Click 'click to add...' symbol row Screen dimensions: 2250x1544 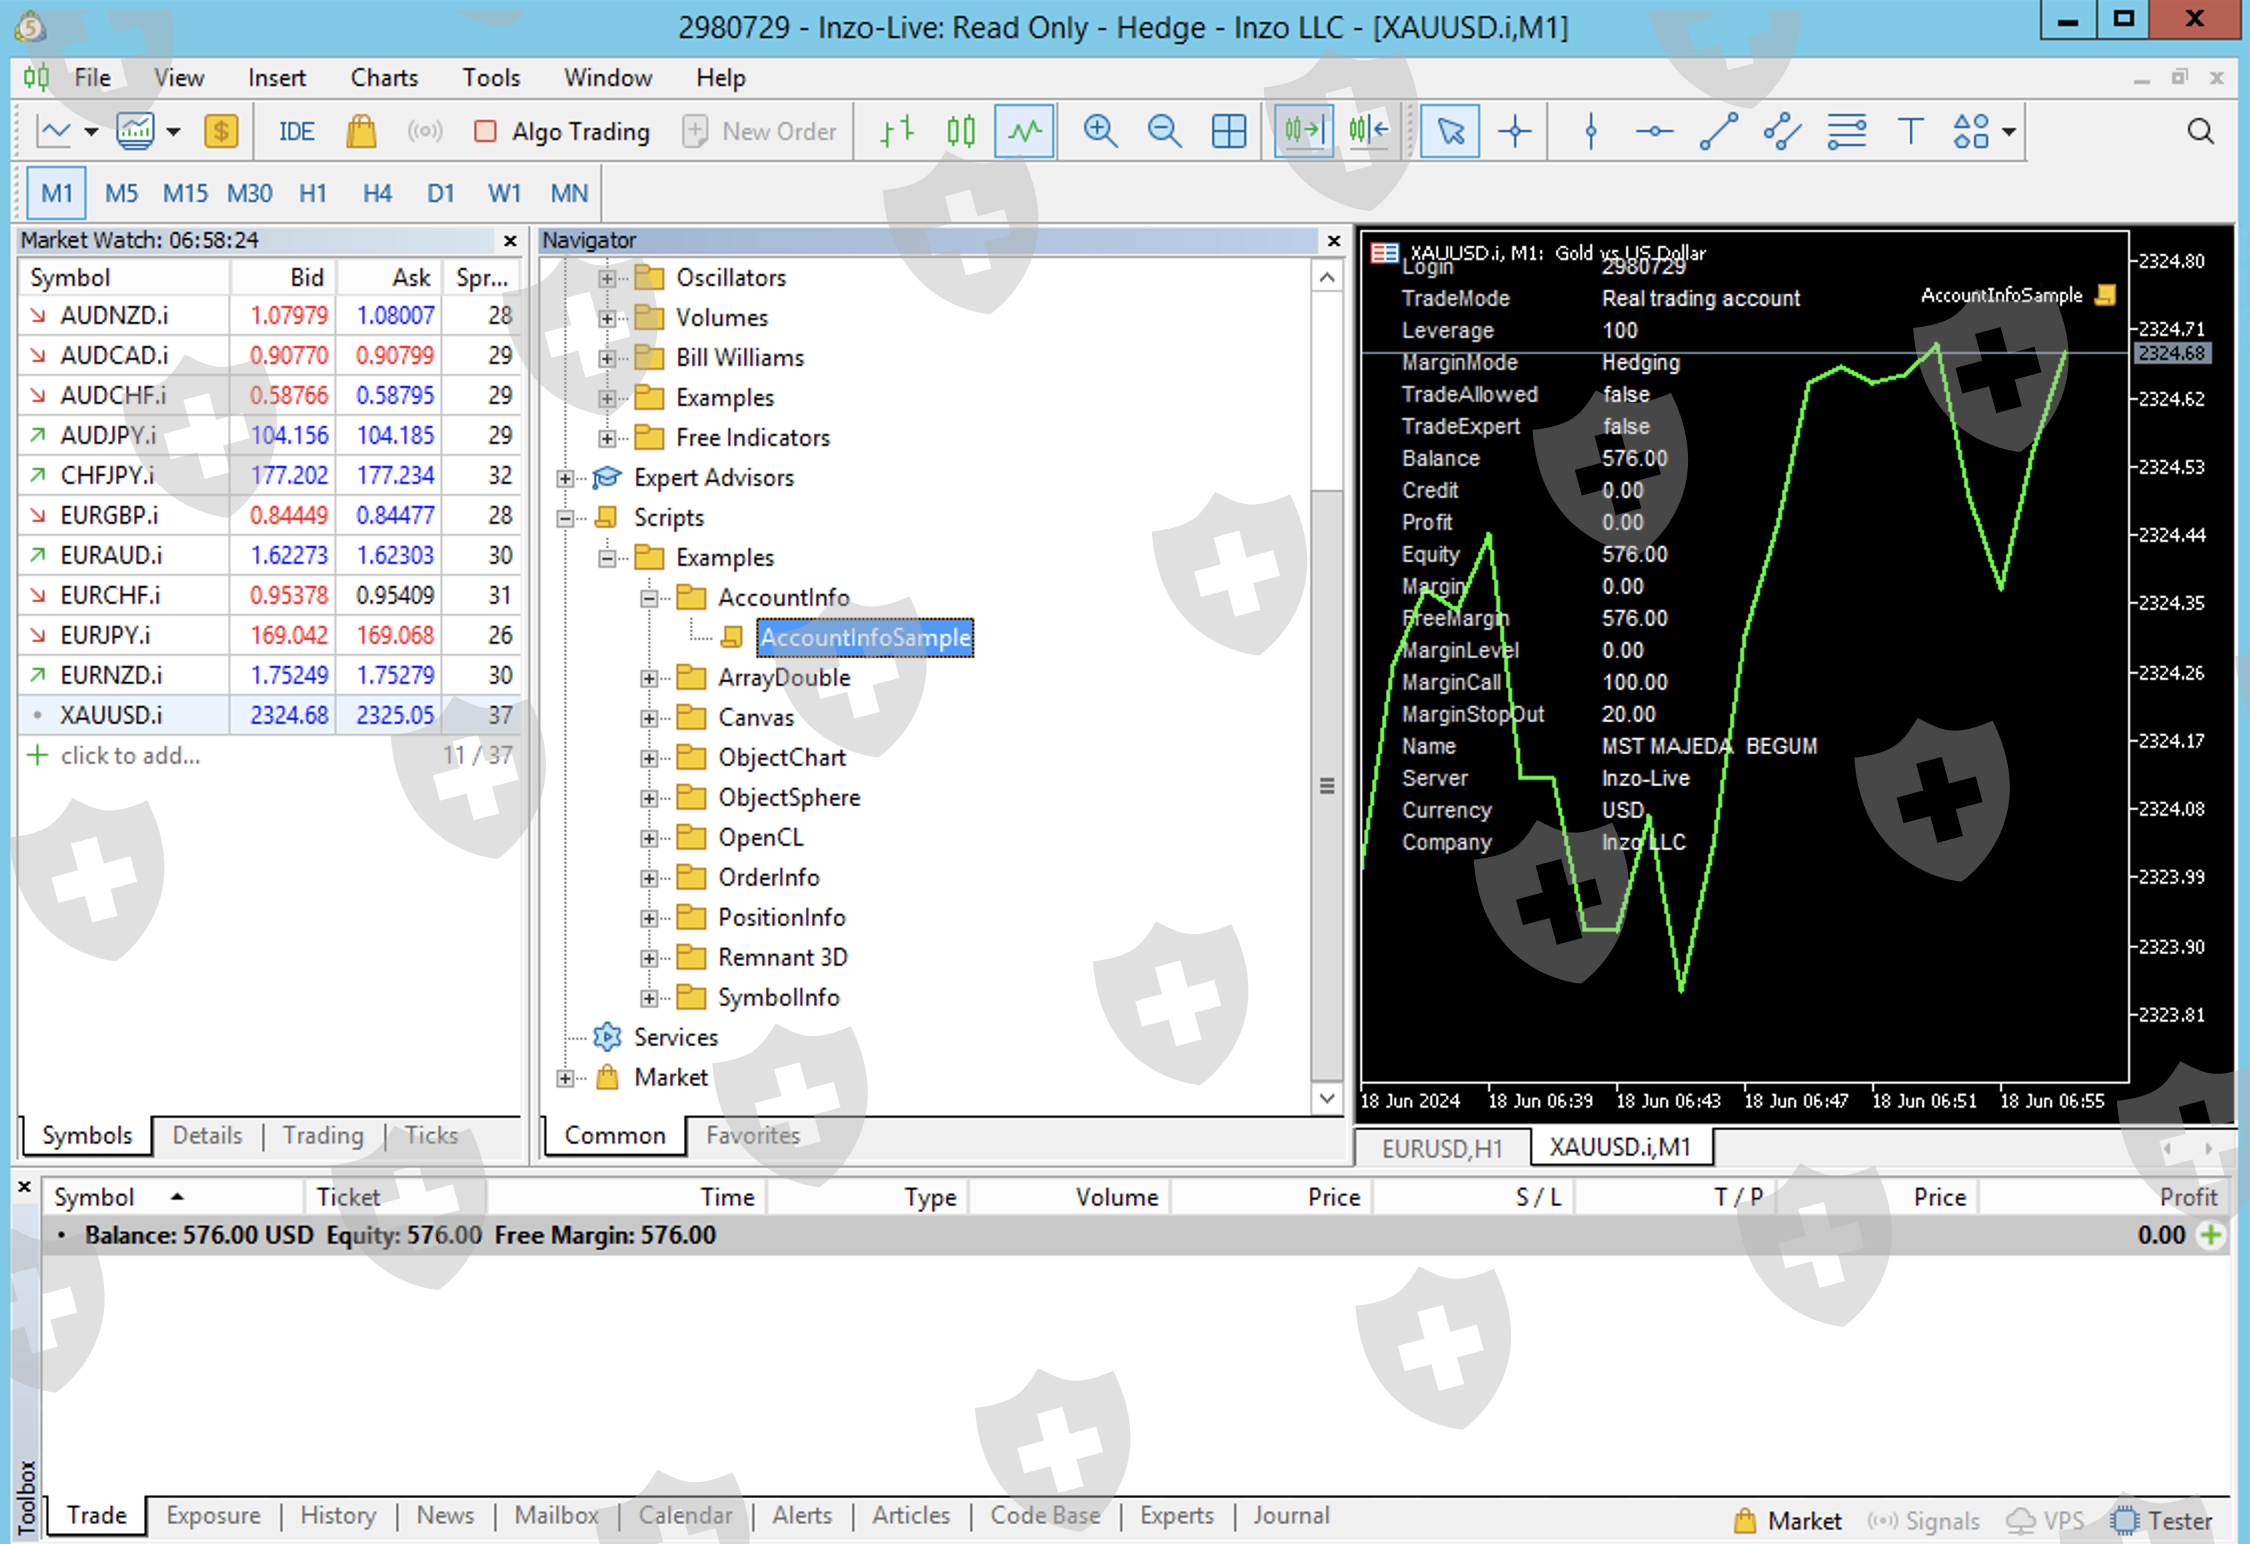pyautogui.click(x=130, y=755)
